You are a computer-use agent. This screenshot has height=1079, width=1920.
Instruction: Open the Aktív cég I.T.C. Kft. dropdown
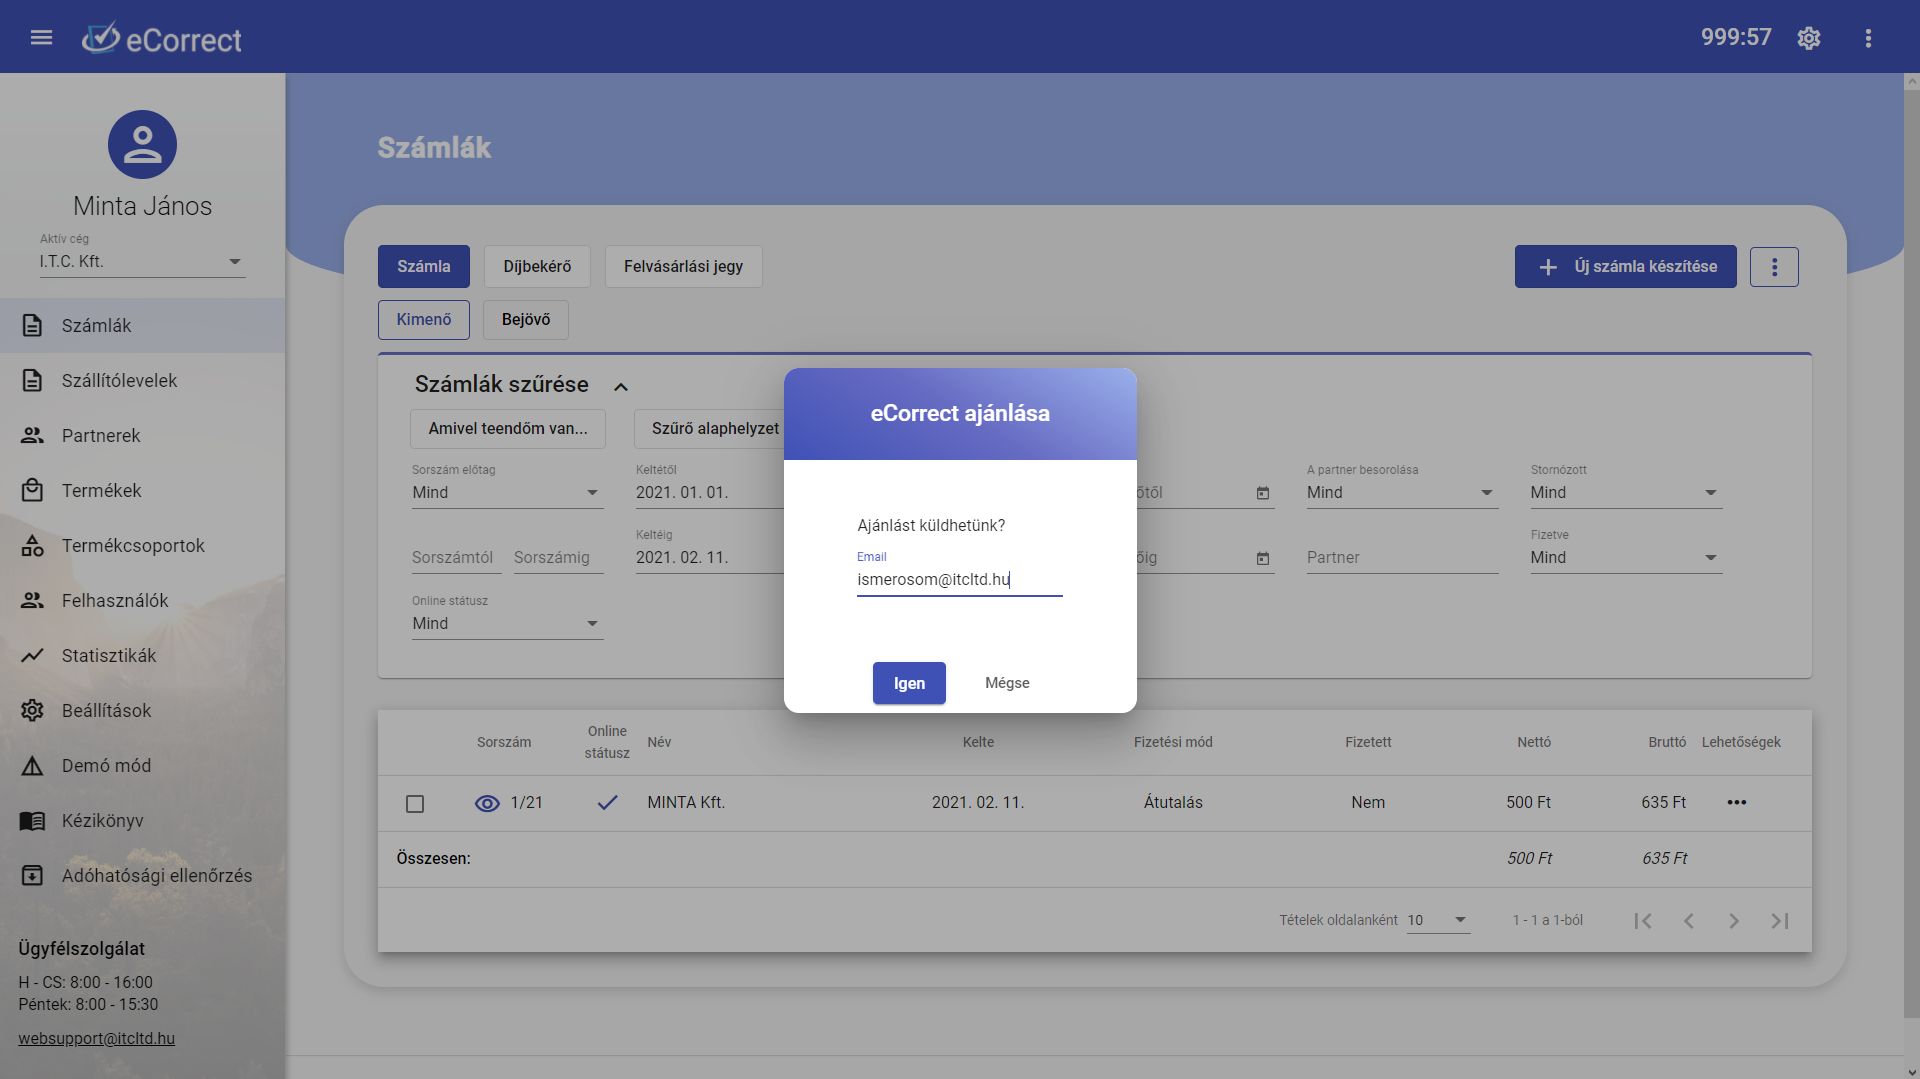pos(142,262)
